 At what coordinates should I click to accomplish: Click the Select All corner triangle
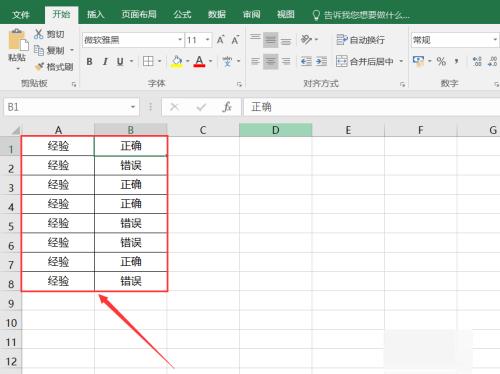click(15, 130)
